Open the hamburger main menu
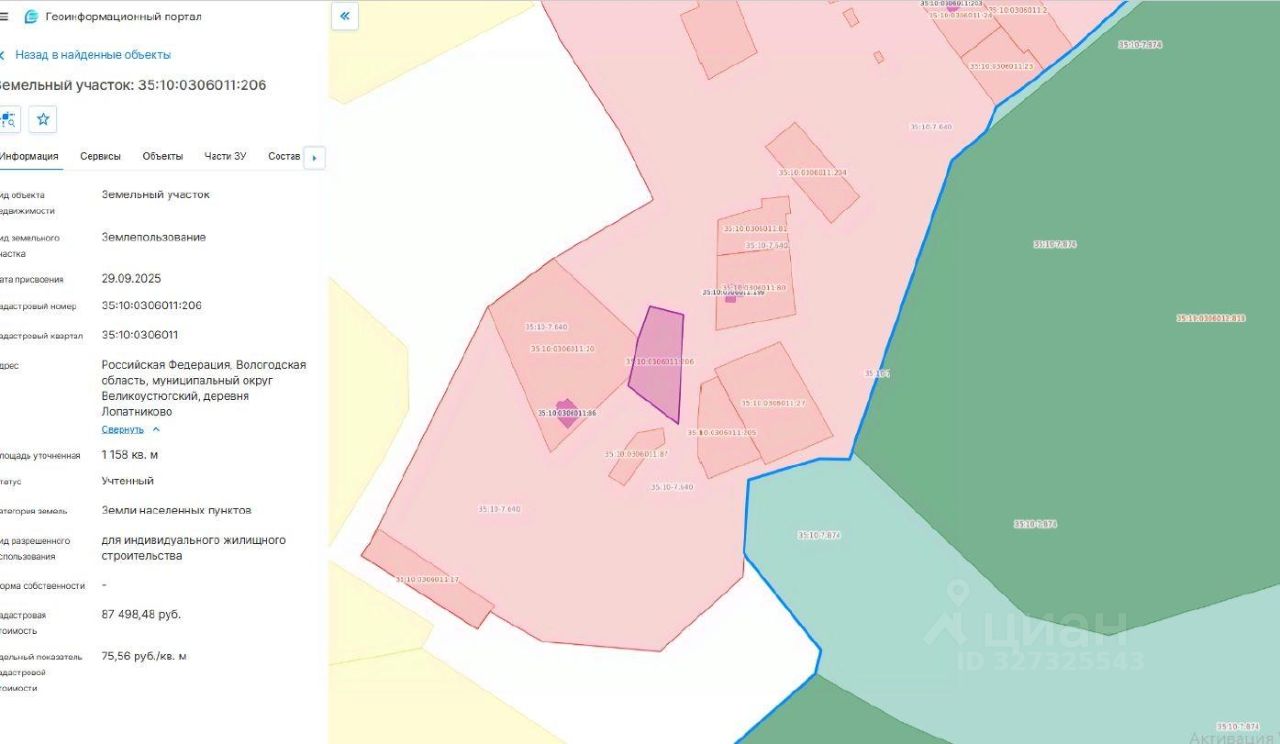Image resolution: width=1280 pixels, height=744 pixels. click(4, 17)
